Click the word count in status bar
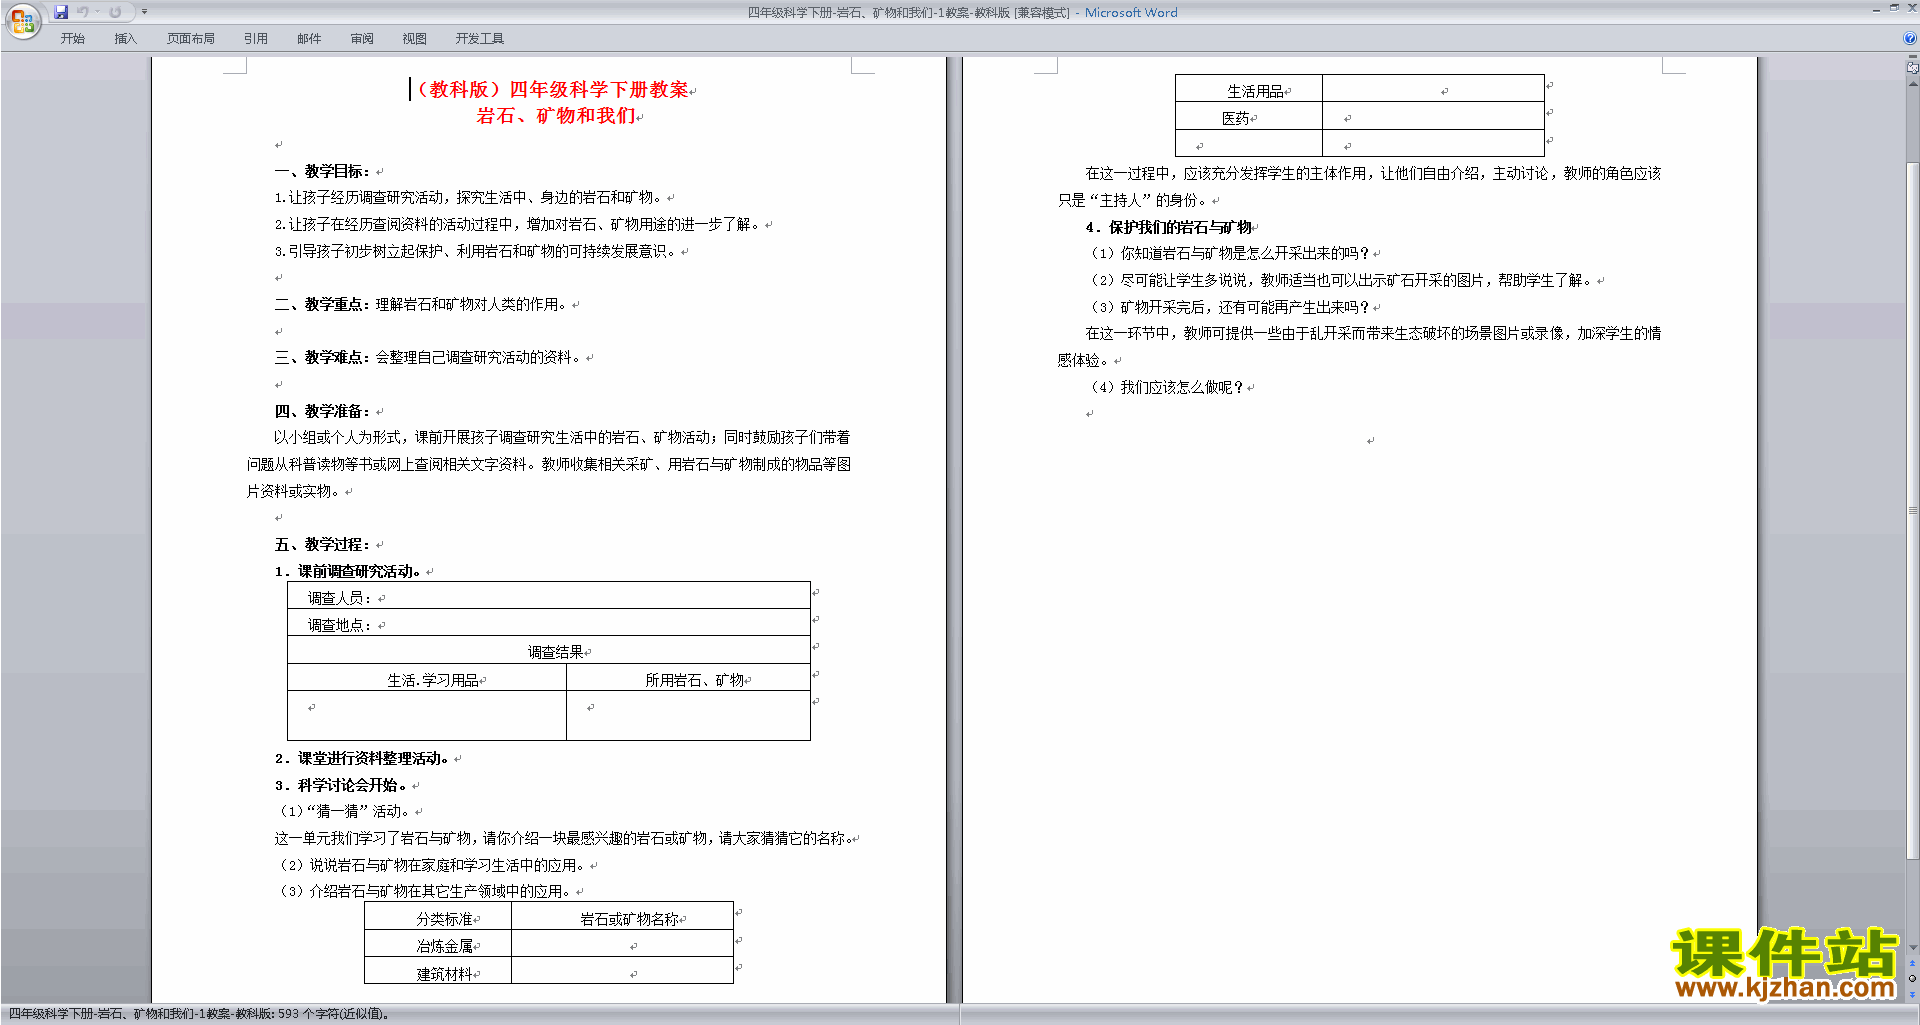The height and width of the screenshot is (1025, 1920). [x=333, y=1014]
